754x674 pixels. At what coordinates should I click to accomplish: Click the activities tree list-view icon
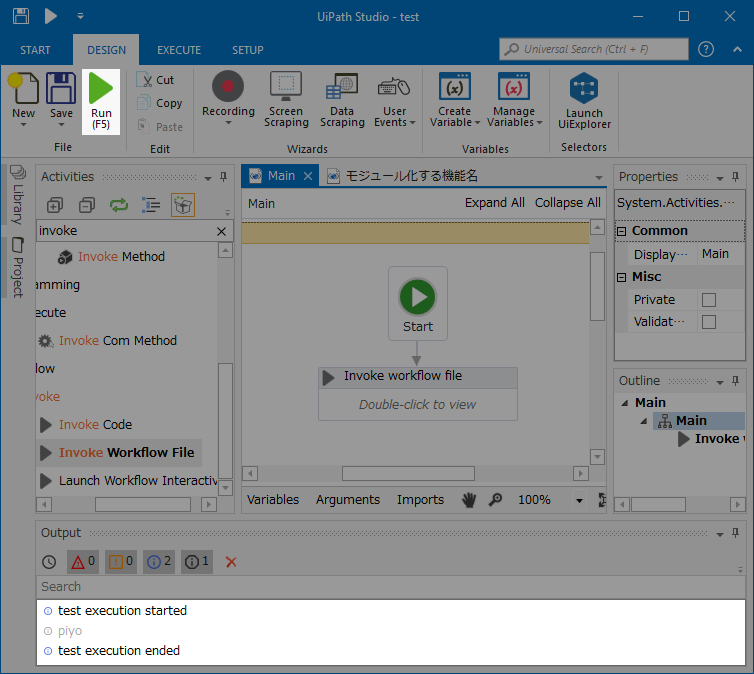point(151,205)
